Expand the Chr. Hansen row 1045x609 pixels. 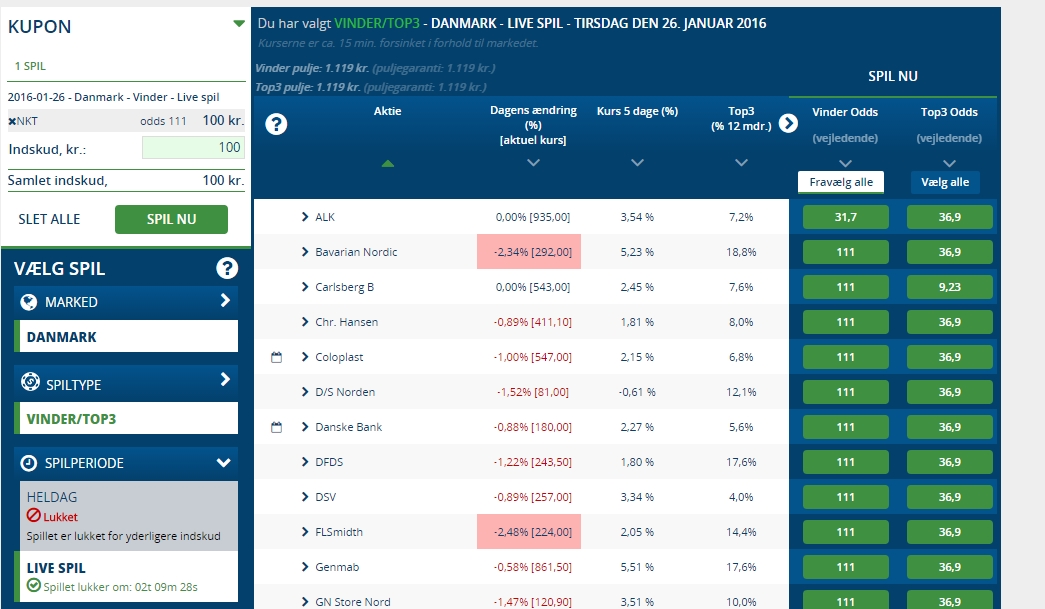pos(305,322)
